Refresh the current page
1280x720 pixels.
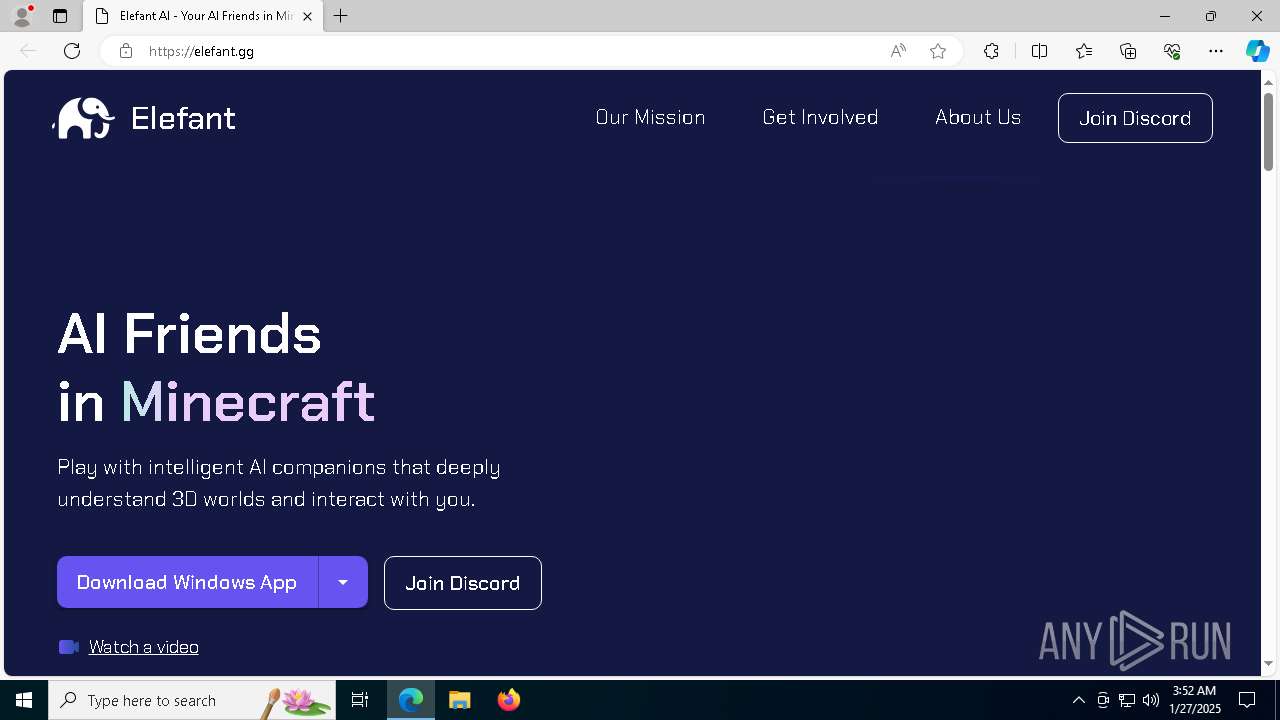[x=72, y=51]
